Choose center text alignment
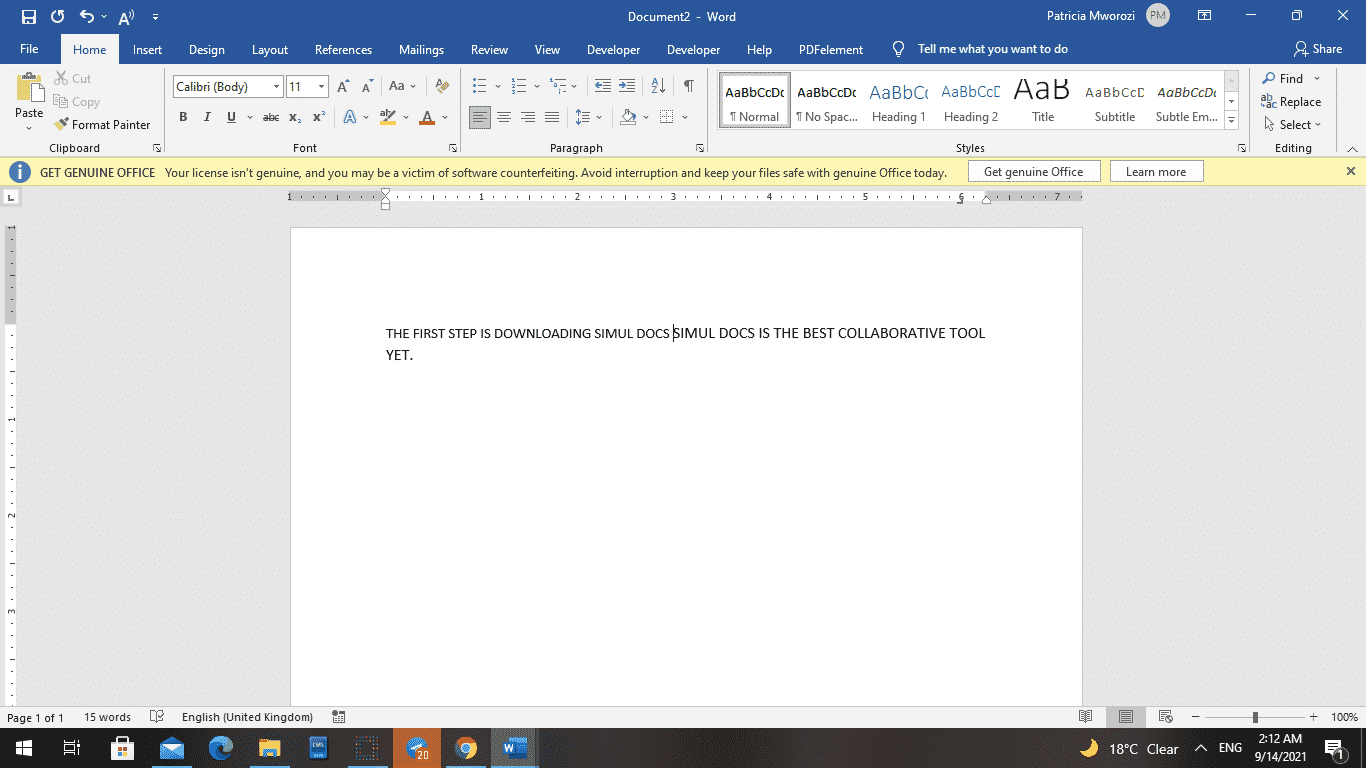 pos(504,117)
